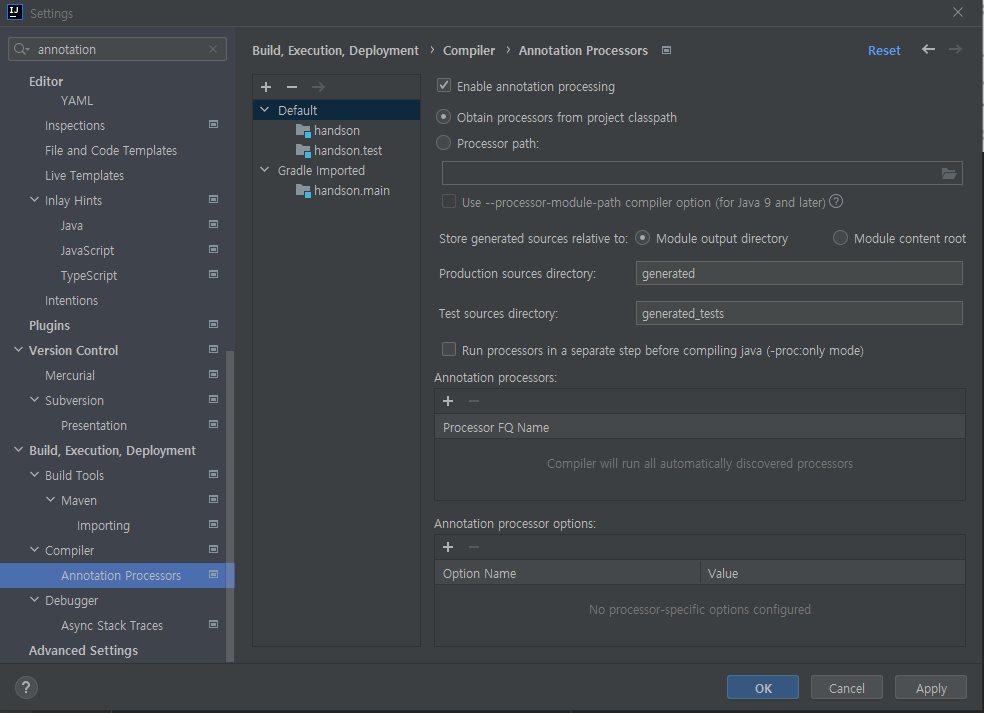Clear the search field with X icon
The height and width of the screenshot is (713, 984).
[213, 49]
